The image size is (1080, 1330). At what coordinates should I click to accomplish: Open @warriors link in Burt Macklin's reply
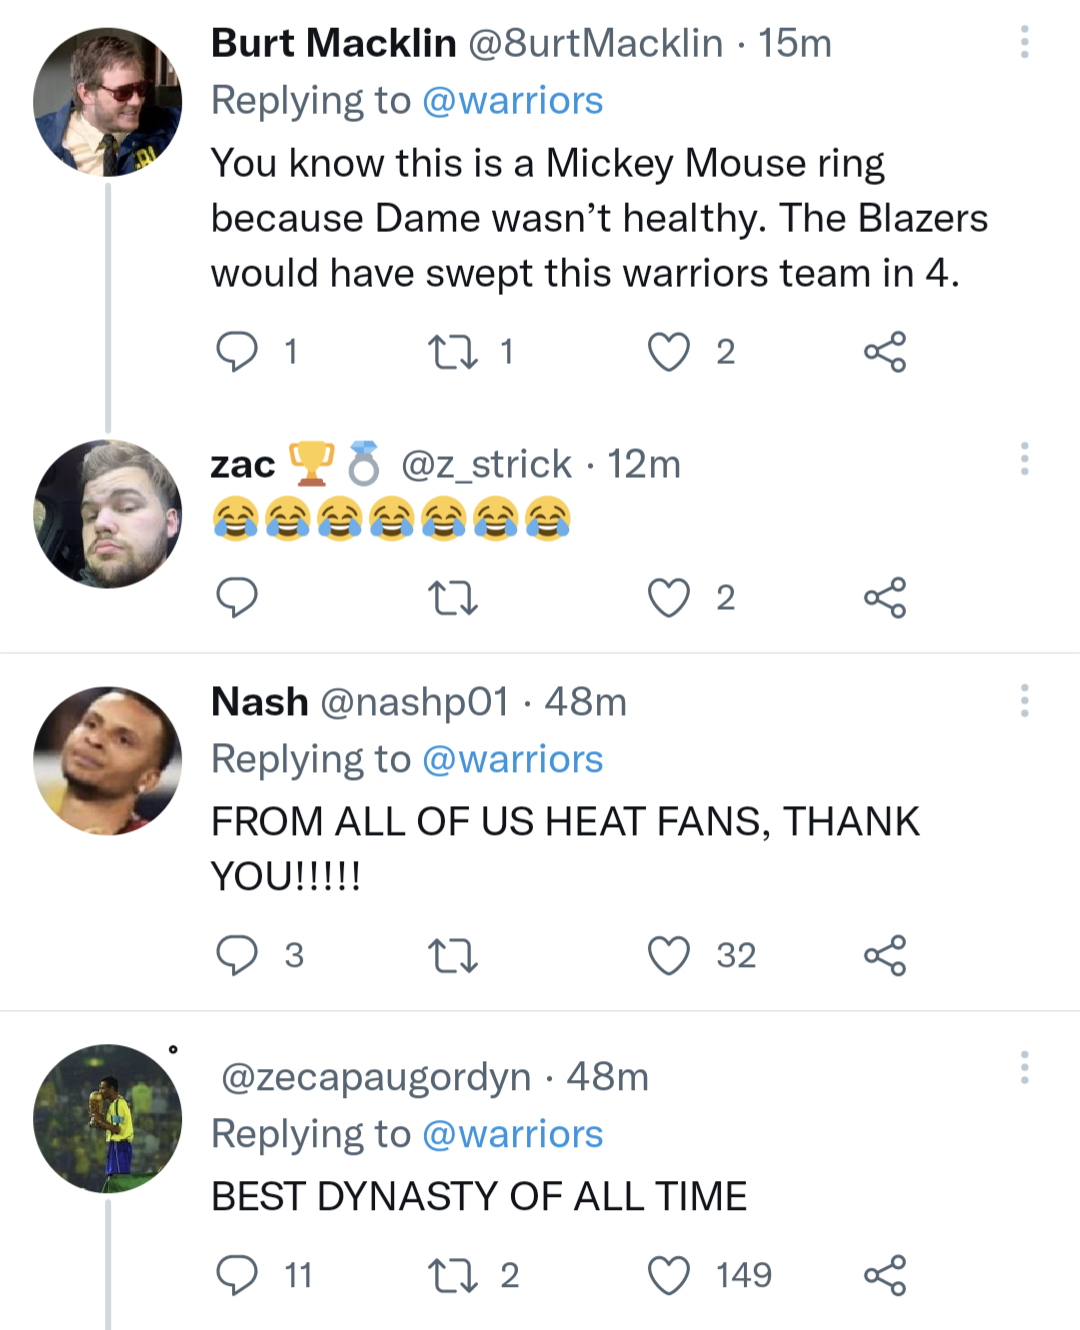point(512,101)
